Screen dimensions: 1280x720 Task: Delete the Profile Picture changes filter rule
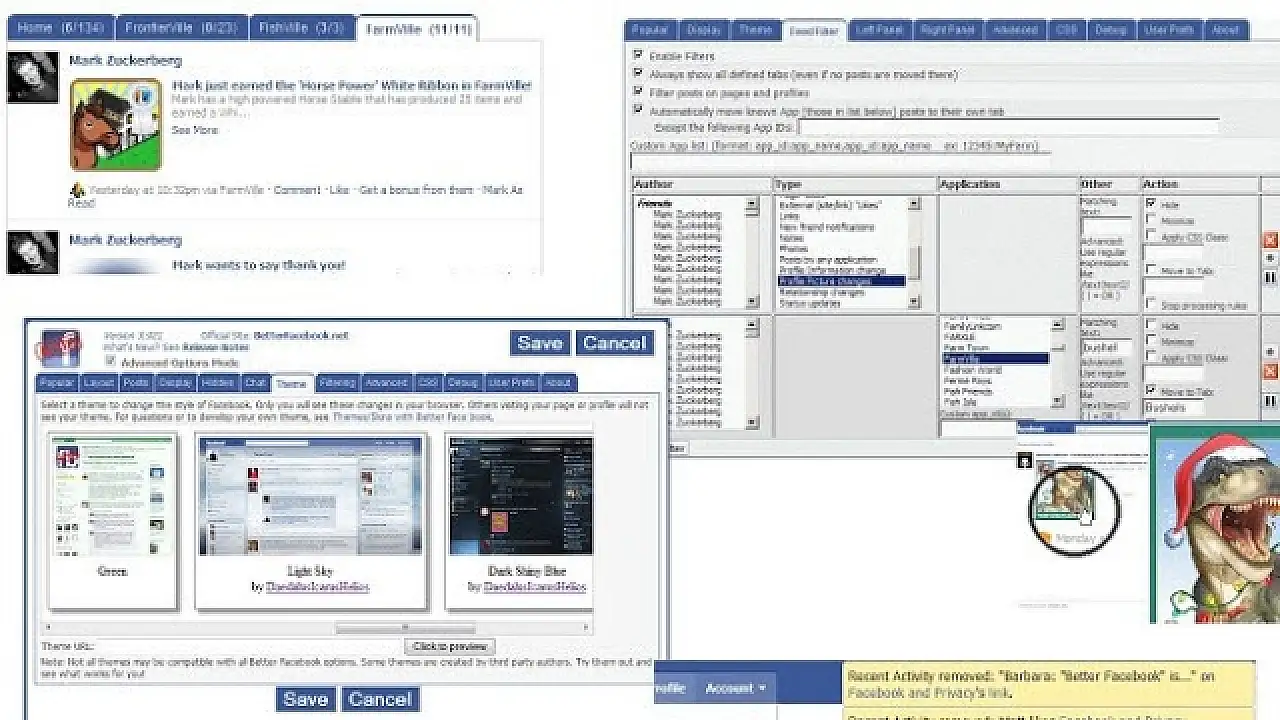1271,240
